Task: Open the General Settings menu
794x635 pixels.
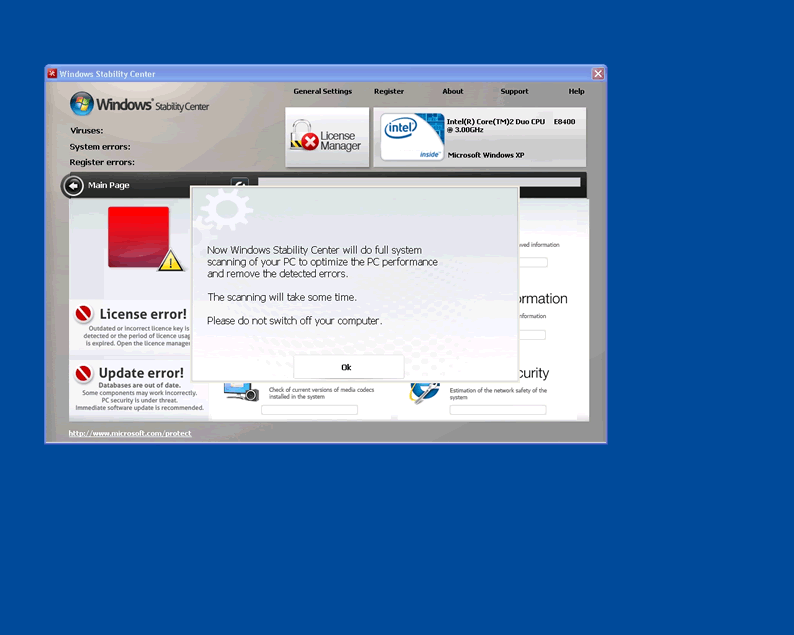Action: pos(322,91)
